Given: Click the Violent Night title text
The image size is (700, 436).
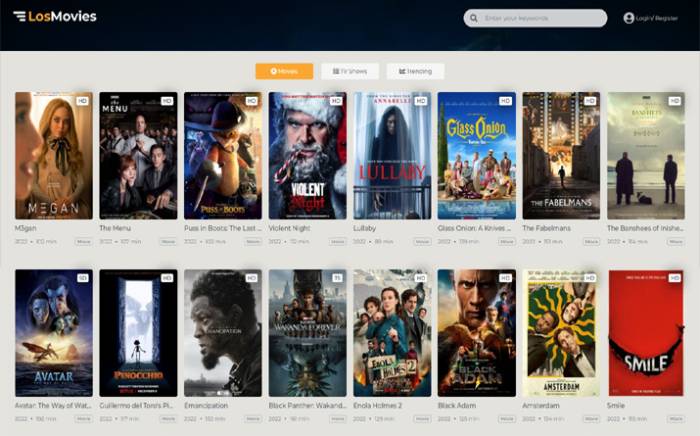Looking at the screenshot, I should [x=289, y=228].
